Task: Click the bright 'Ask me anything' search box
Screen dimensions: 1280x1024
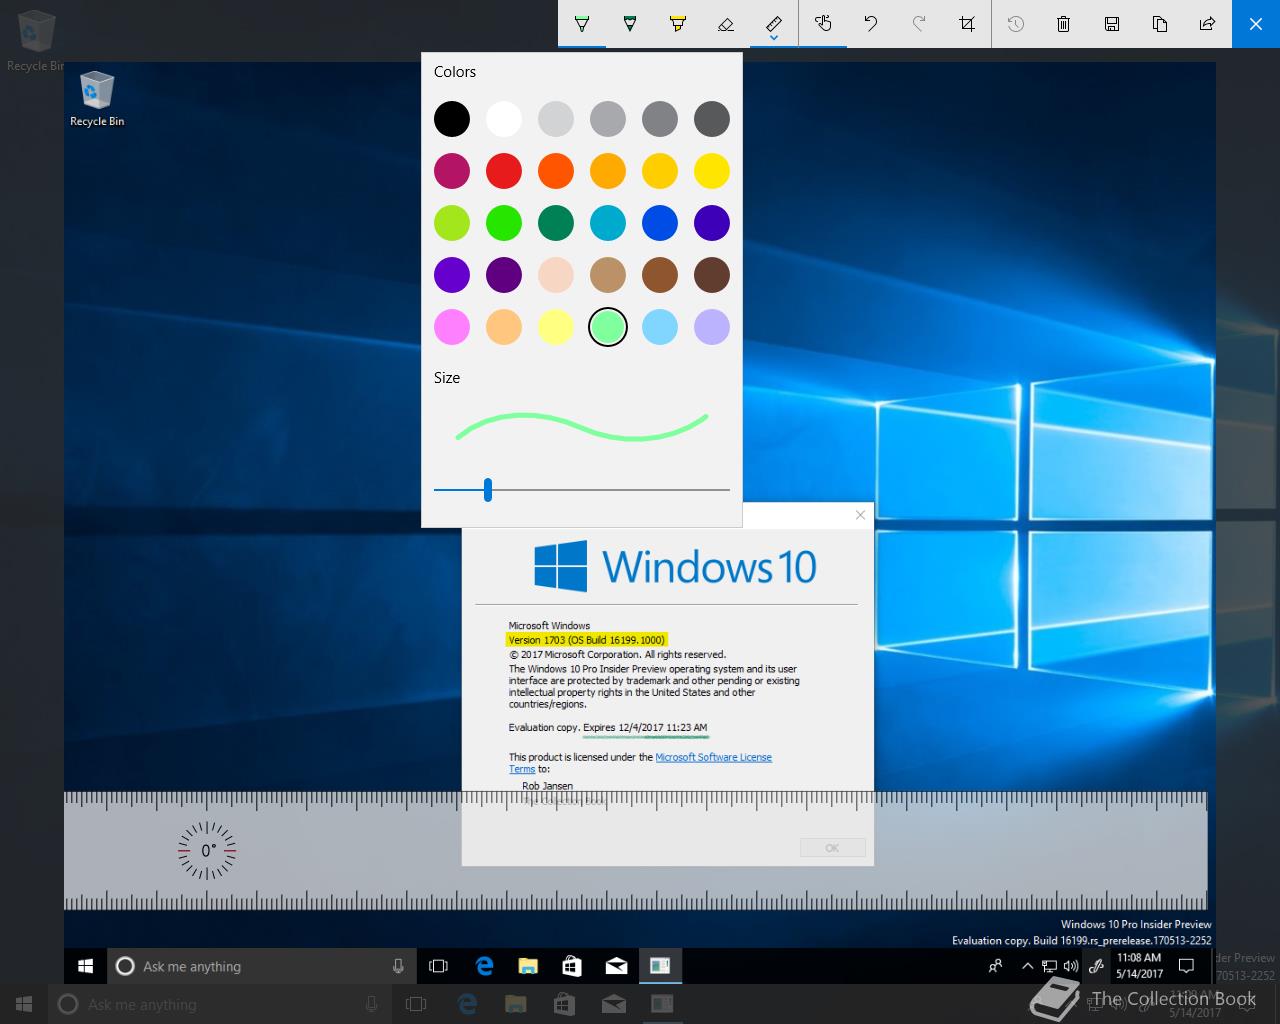Action: [x=262, y=966]
